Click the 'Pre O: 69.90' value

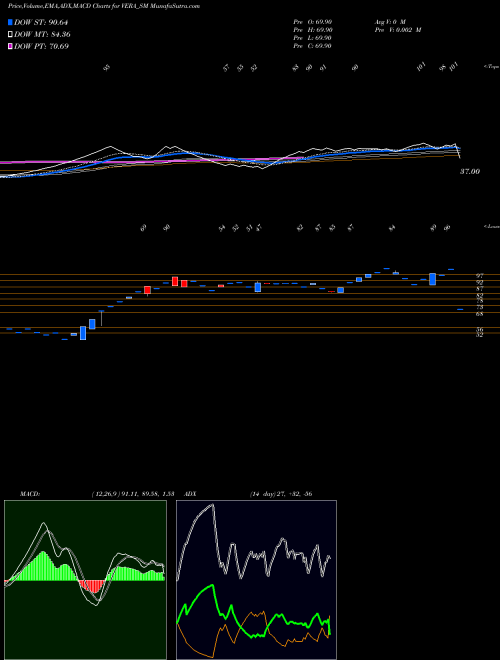(313, 22)
